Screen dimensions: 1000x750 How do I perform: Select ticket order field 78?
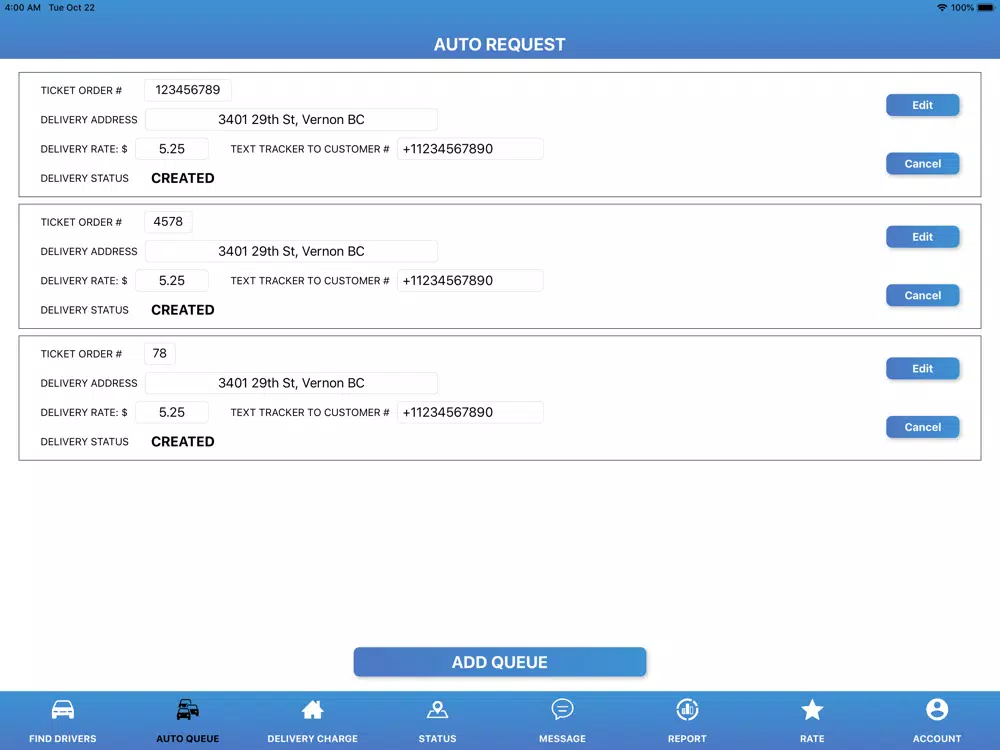(x=160, y=353)
